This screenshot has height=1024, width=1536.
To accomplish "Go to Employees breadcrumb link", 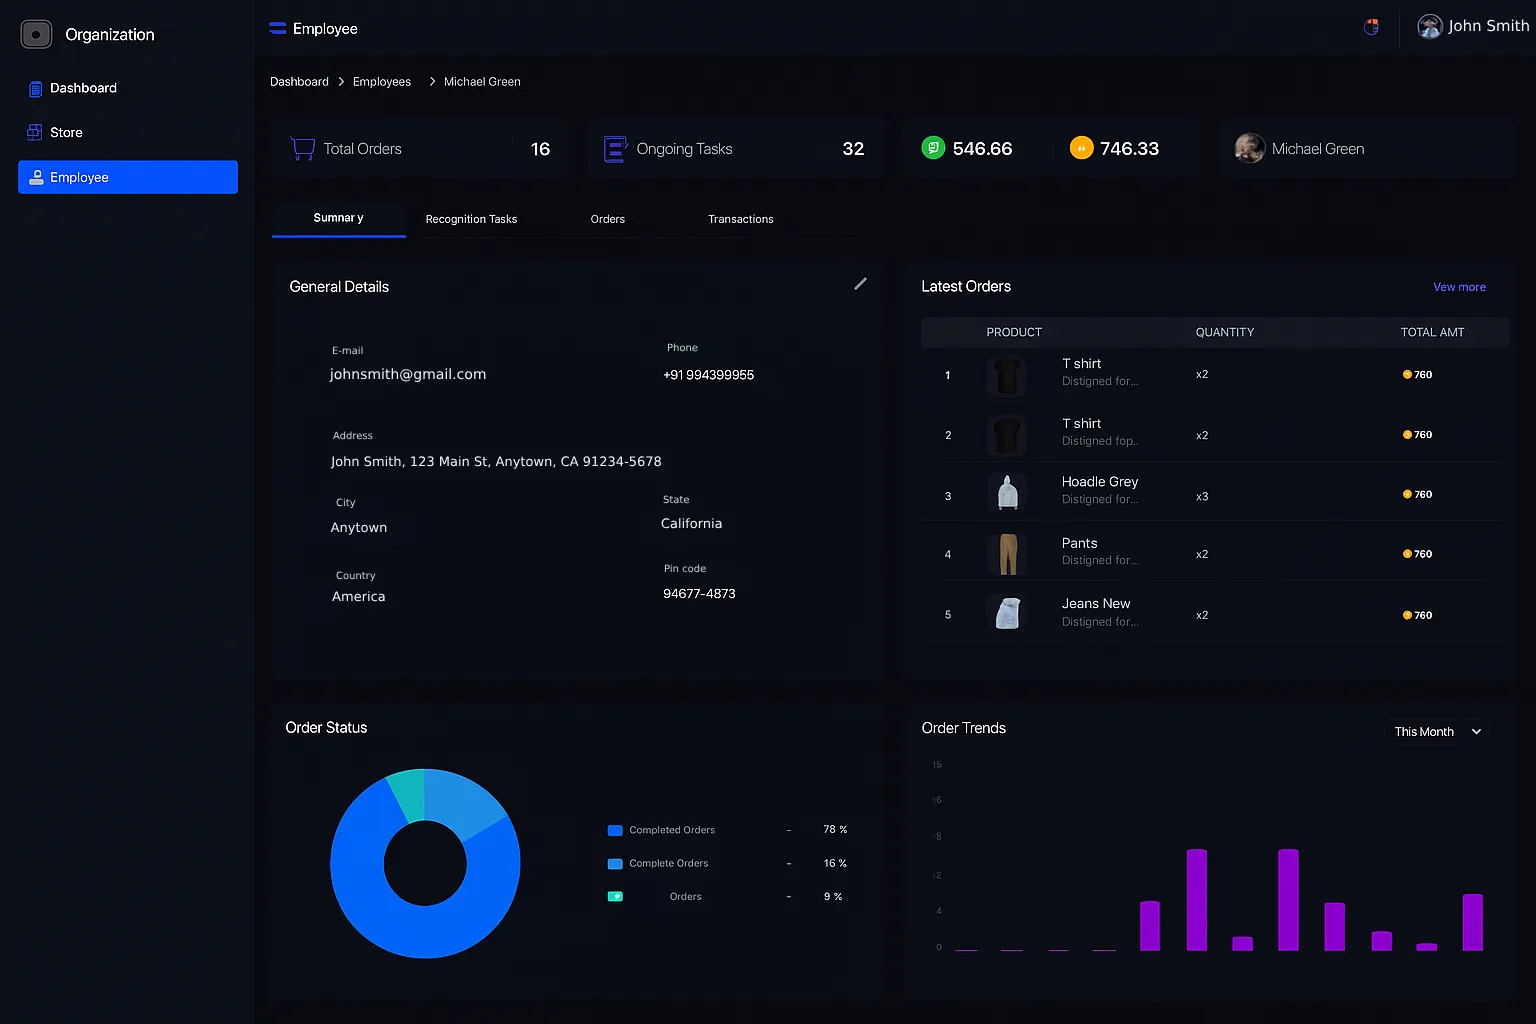I will (381, 82).
